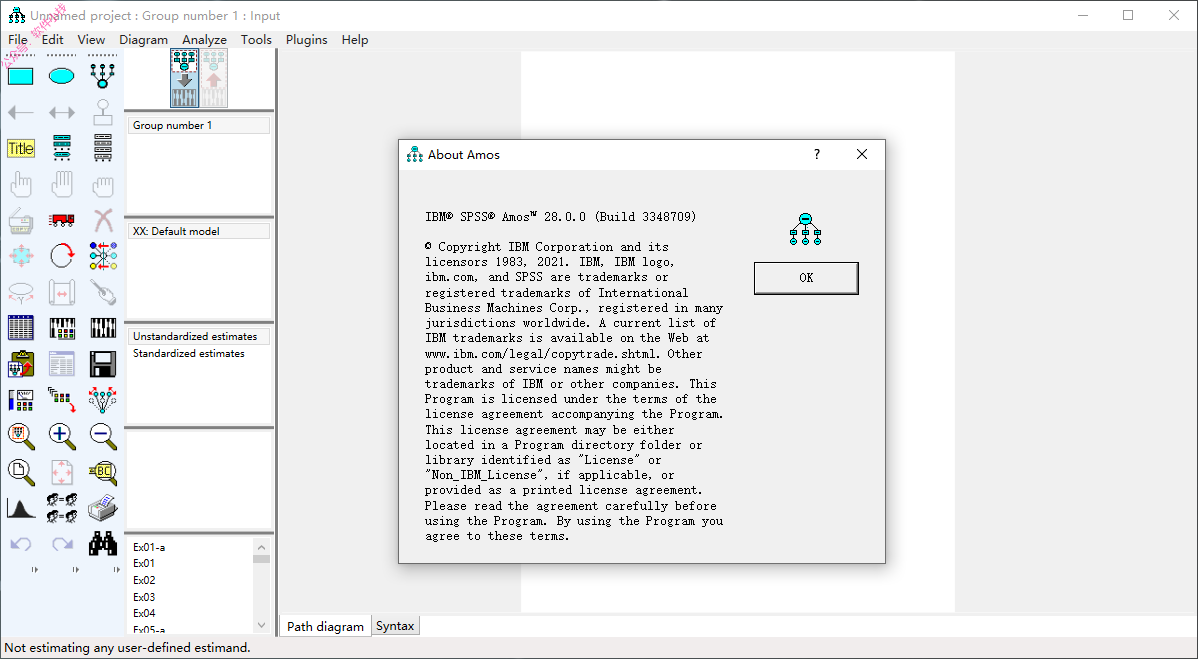Select the Drag properties between objects tool
Screen dimensions: 1198x659
62,399
